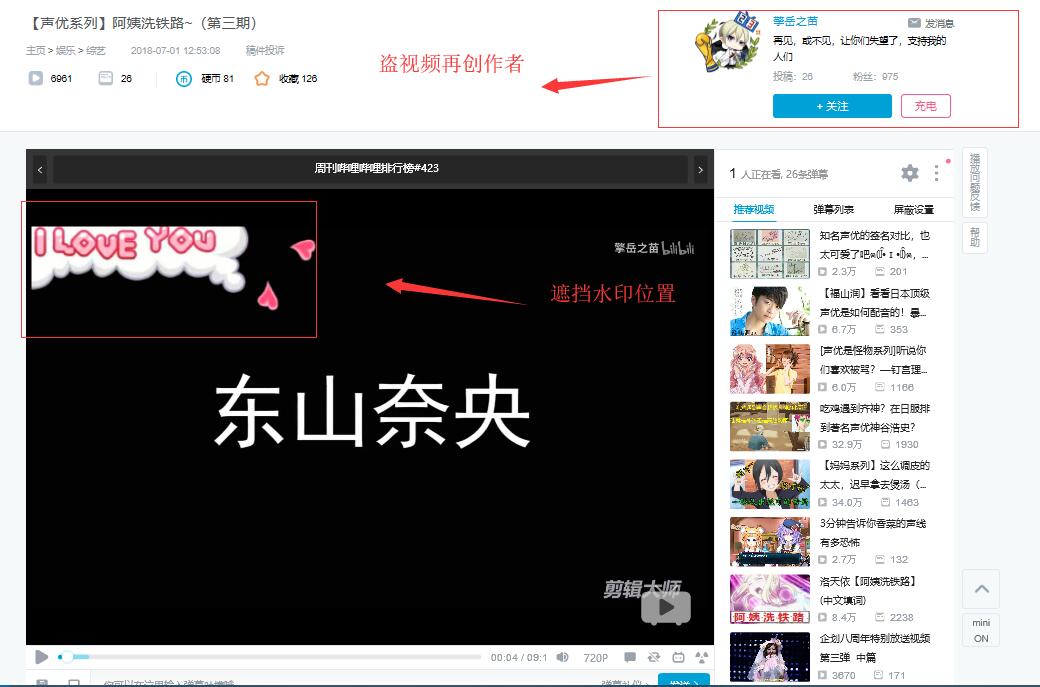Click back-to-top up arrow button
This screenshot has height=687, width=1040.
[x=981, y=589]
